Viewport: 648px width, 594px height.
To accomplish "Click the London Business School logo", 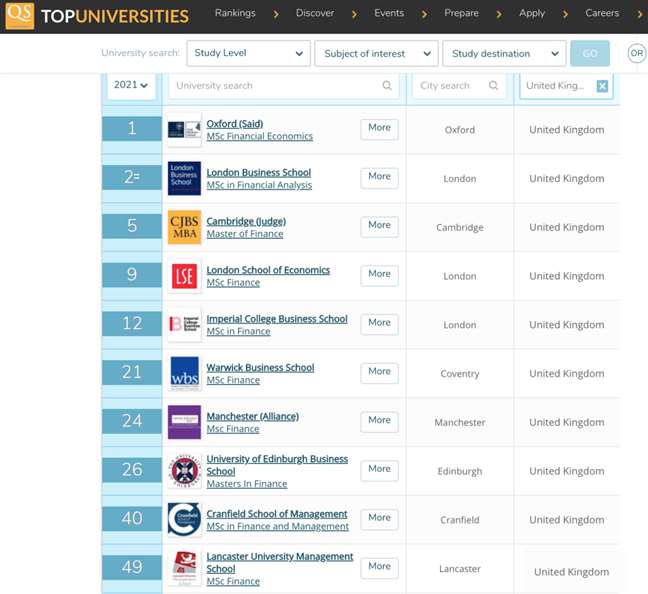I will (184, 178).
